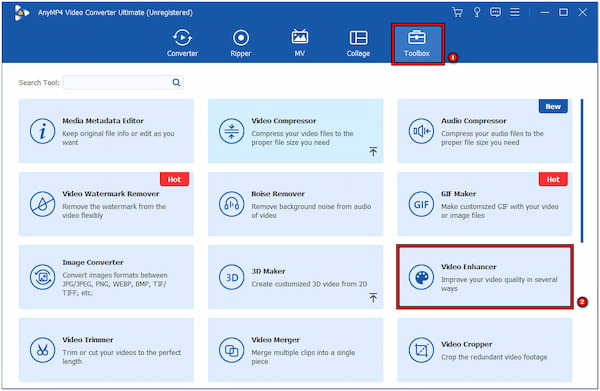
Task: Open Video Merger by its title
Action: coord(276,340)
